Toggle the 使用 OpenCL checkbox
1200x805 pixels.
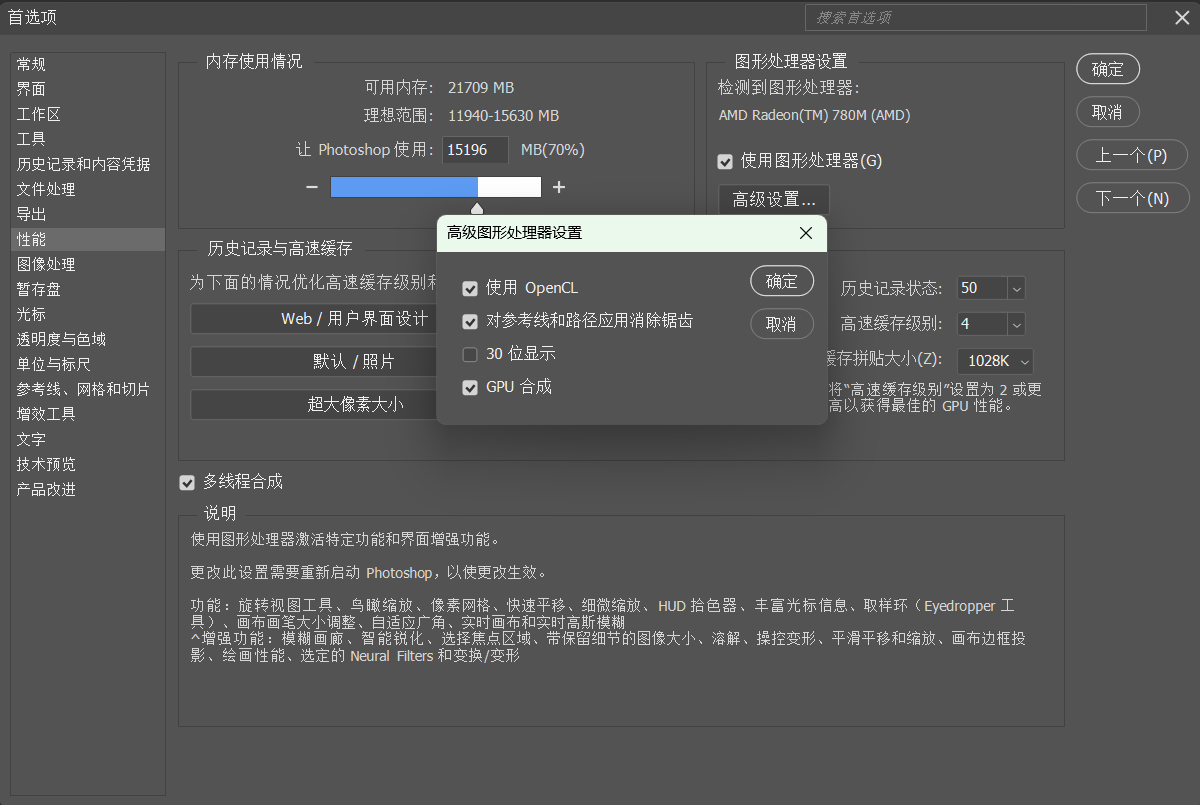tap(470, 289)
